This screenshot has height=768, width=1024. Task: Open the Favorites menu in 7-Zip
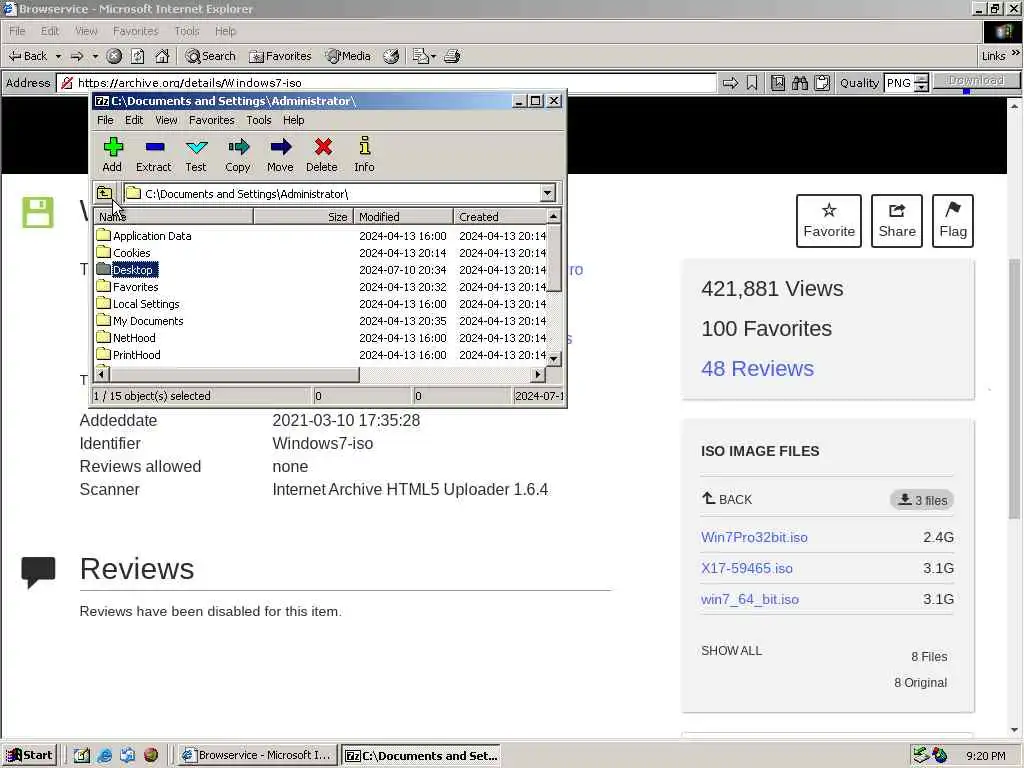(x=212, y=120)
